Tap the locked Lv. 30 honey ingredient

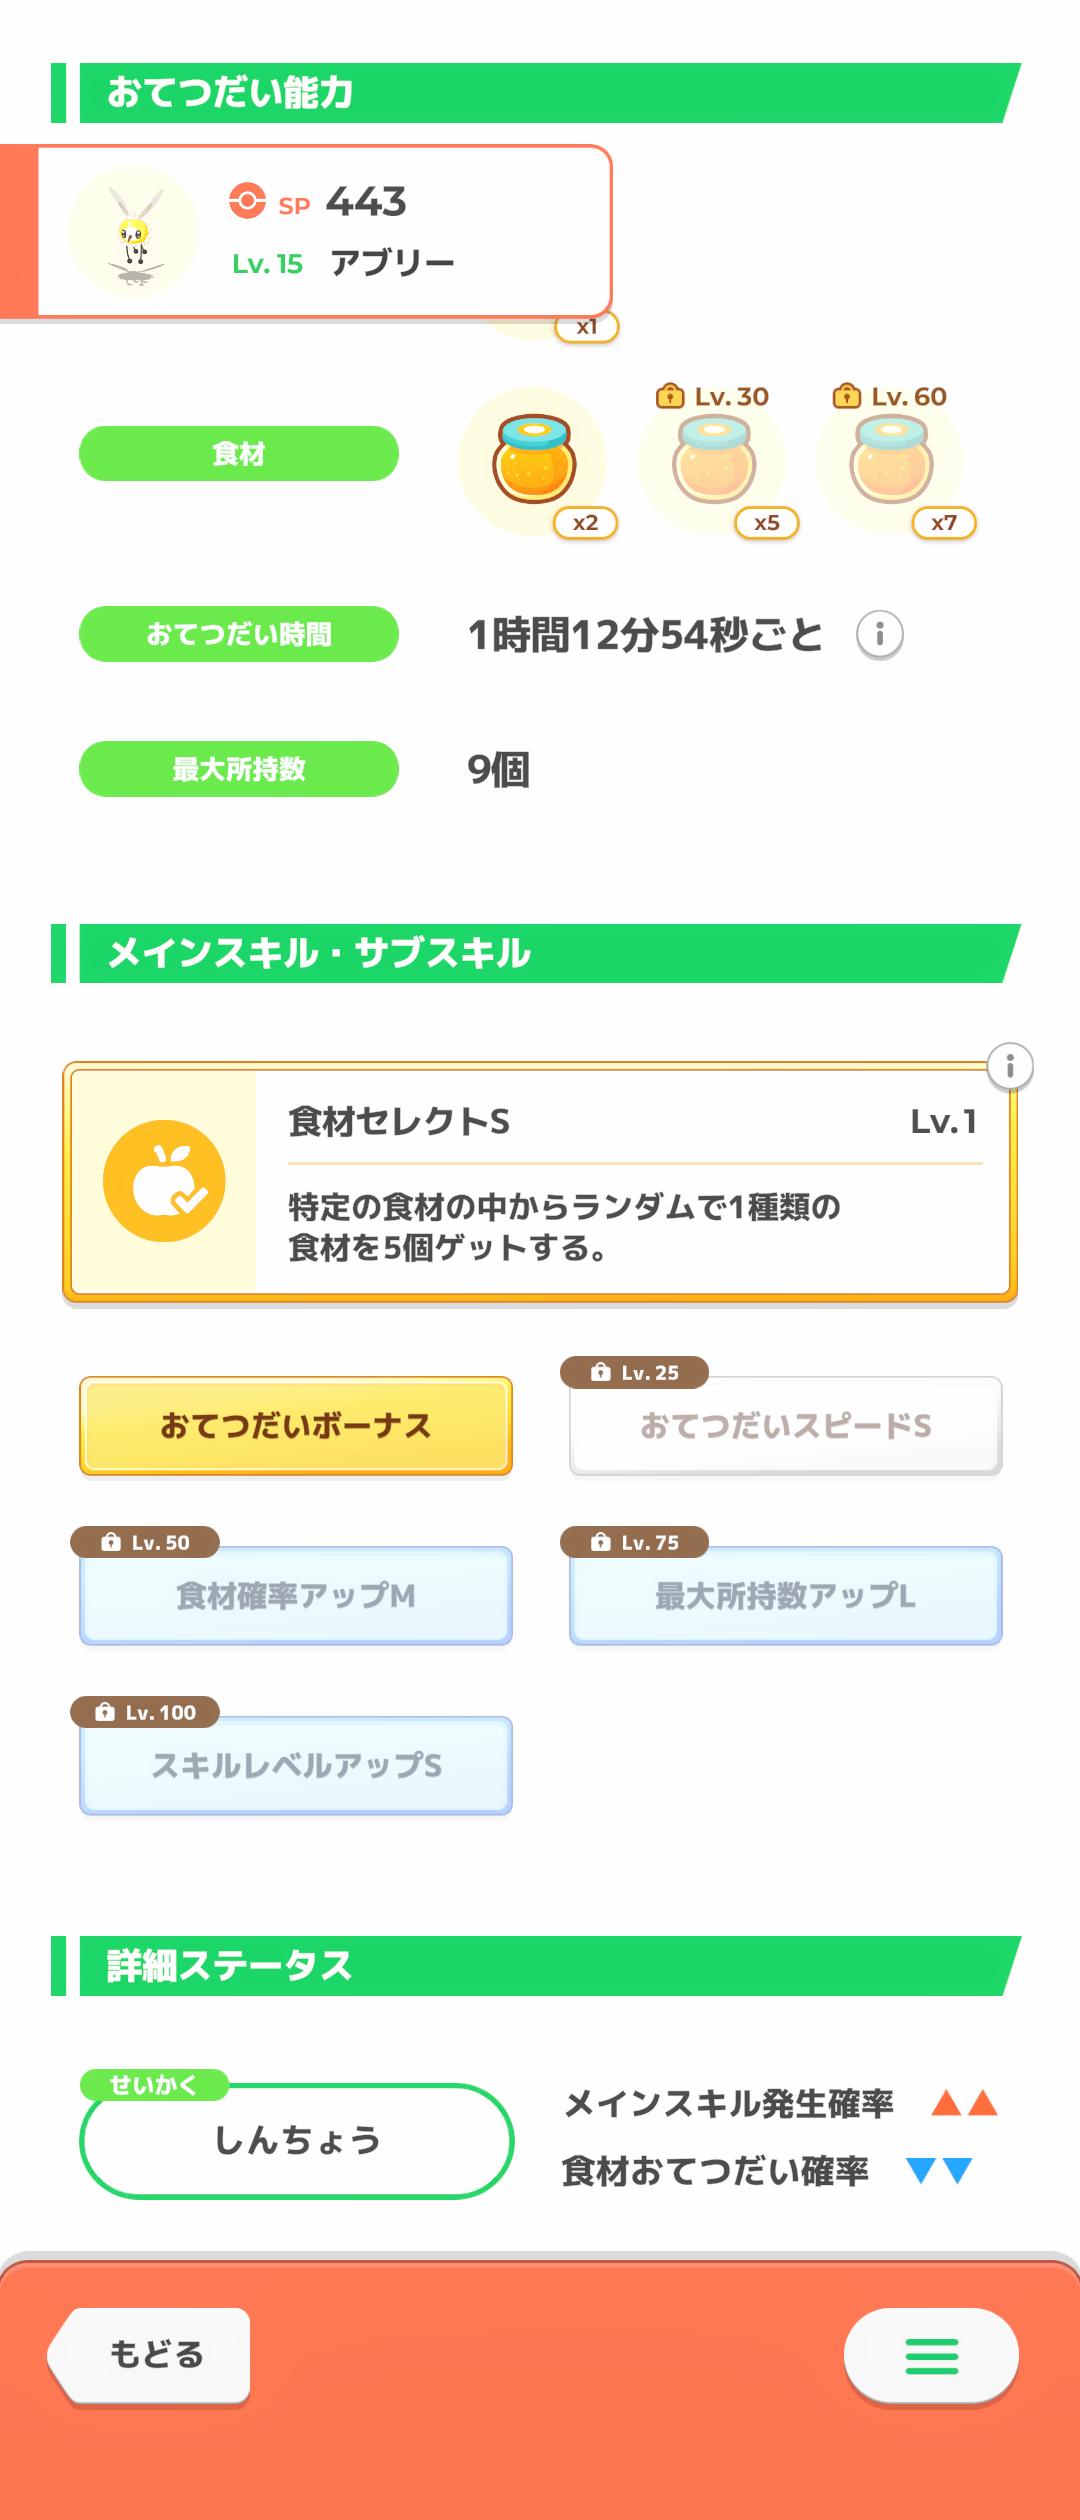(713, 461)
